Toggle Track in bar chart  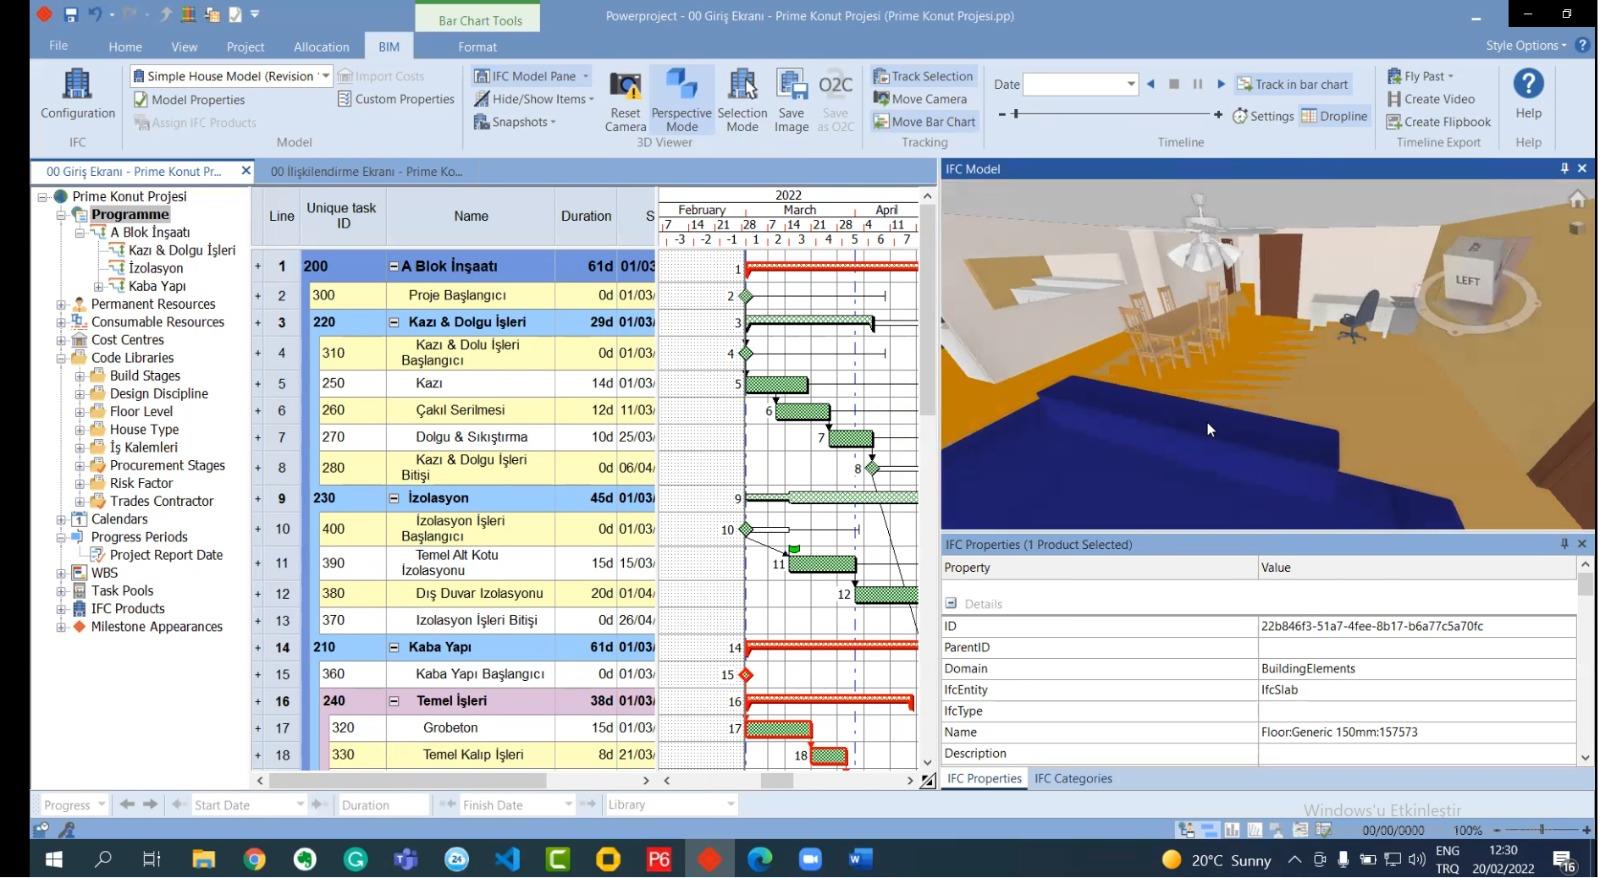[1293, 85]
